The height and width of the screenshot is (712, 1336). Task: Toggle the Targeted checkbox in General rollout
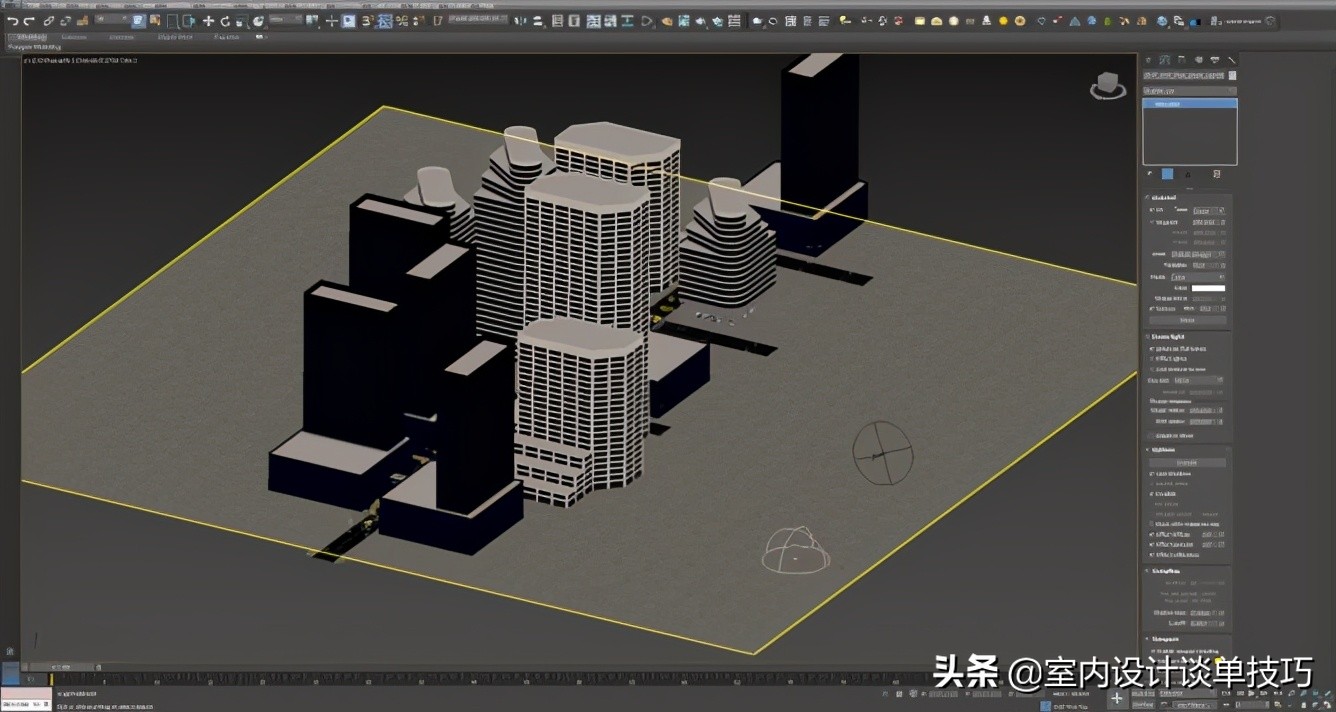coord(1151,223)
